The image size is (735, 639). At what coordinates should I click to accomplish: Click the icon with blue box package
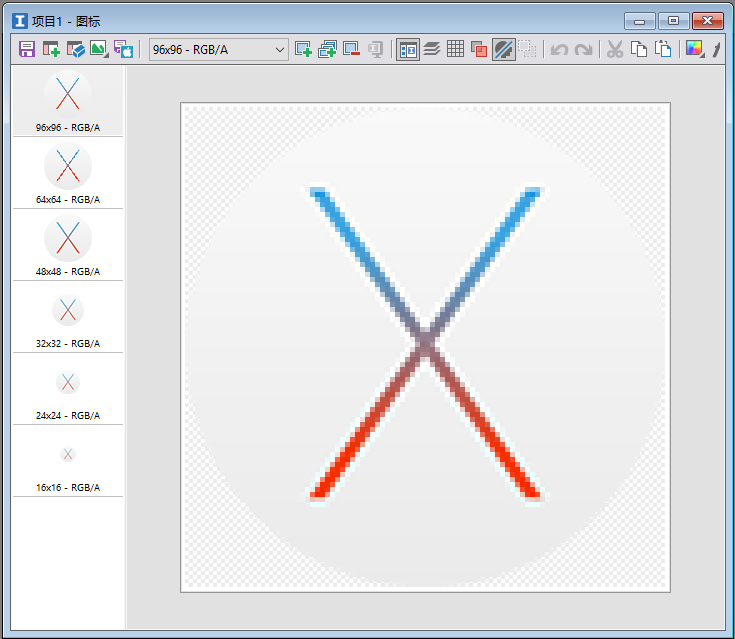click(75, 49)
